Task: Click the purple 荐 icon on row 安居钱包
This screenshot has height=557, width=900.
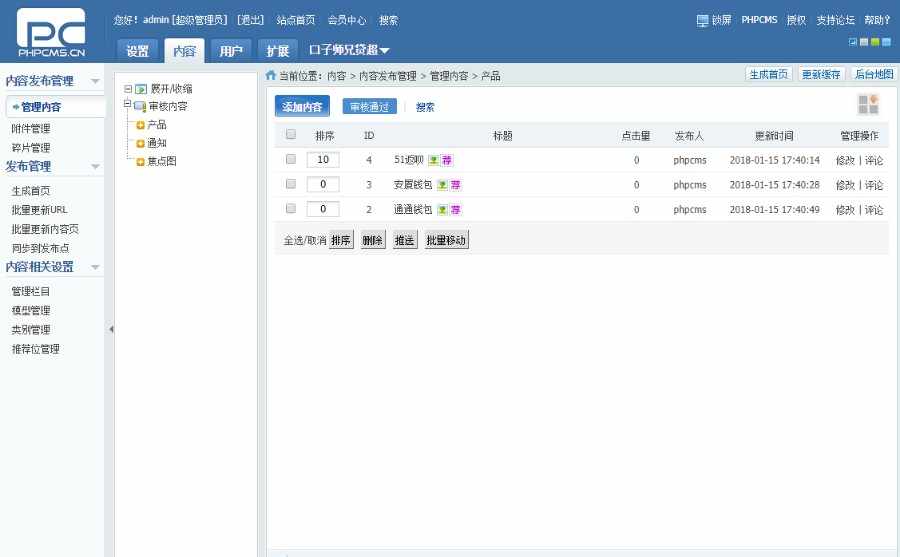Action: click(456, 185)
